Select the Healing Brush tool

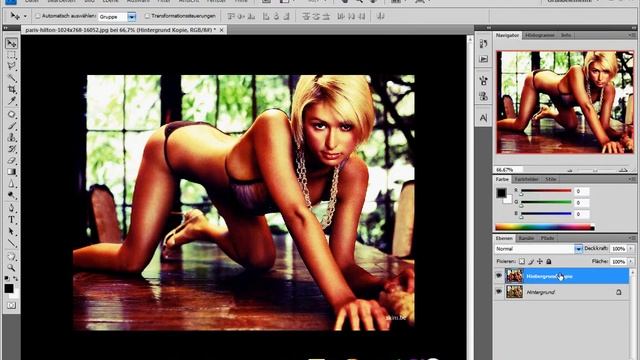pyautogui.click(x=11, y=114)
